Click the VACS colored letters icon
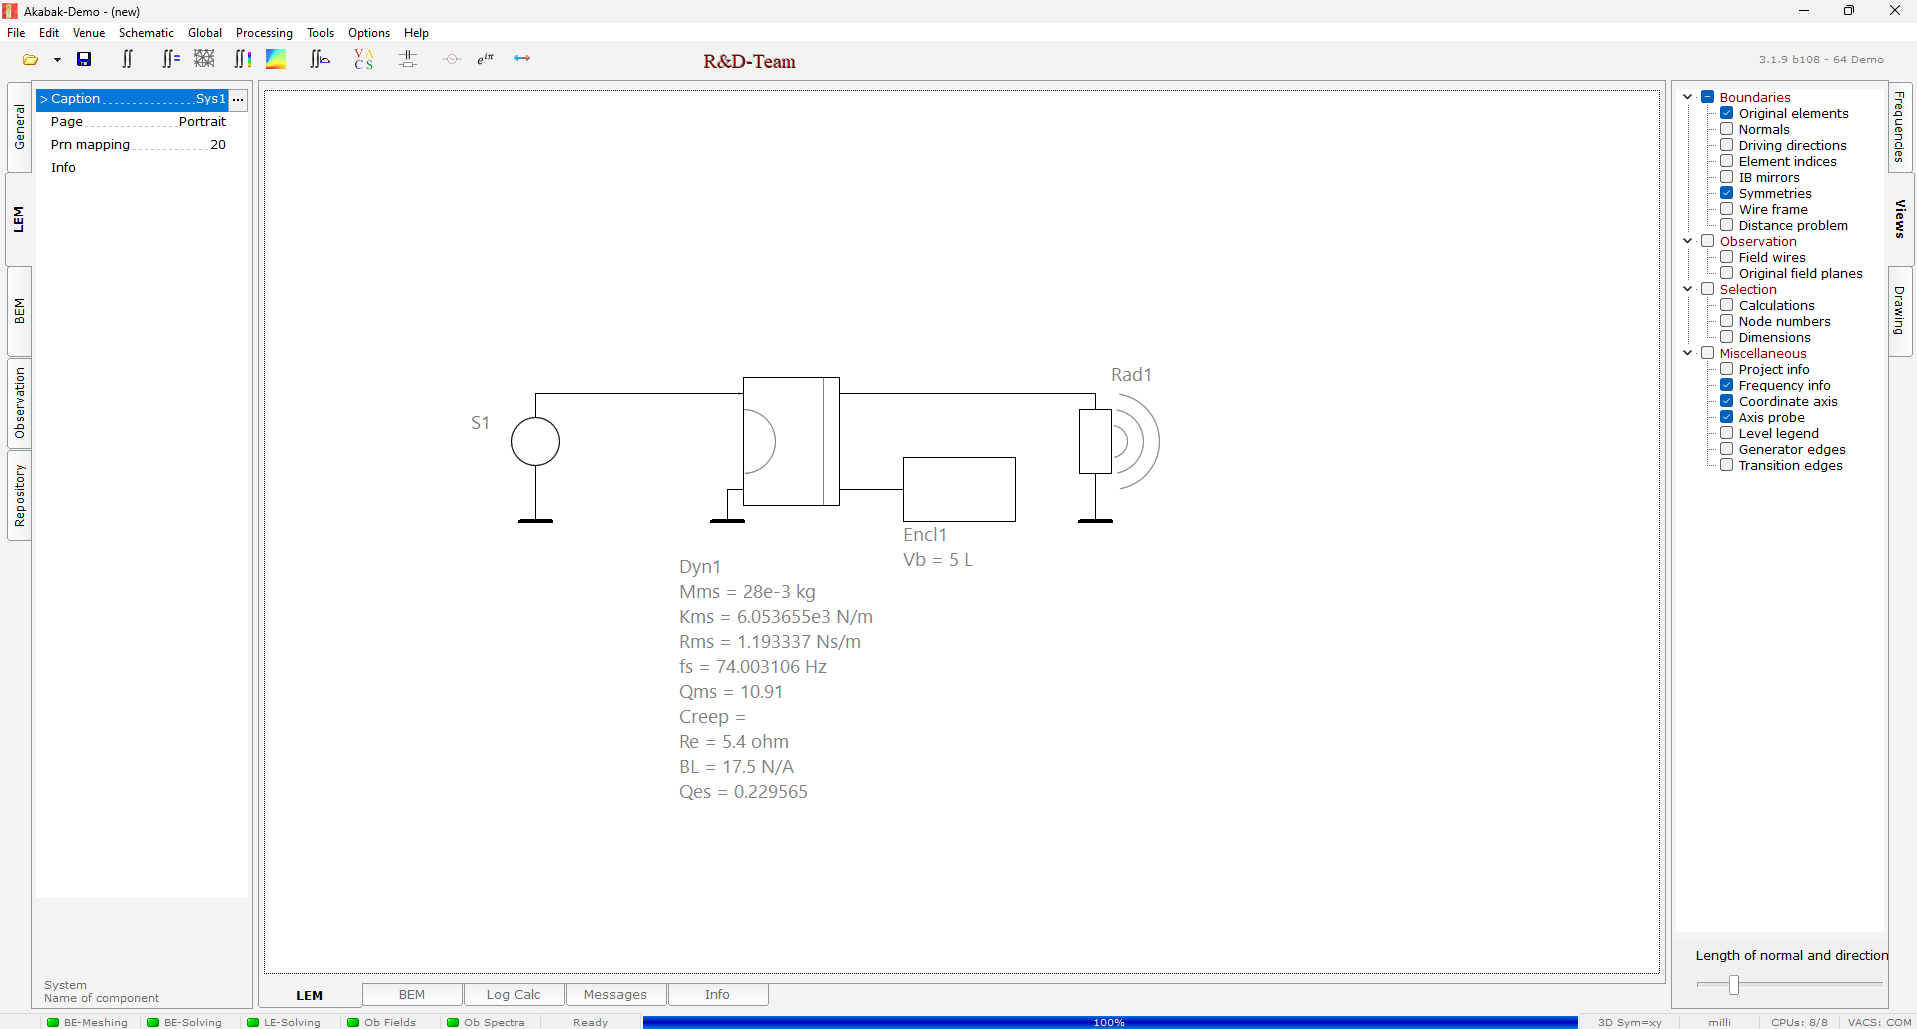 click(363, 60)
